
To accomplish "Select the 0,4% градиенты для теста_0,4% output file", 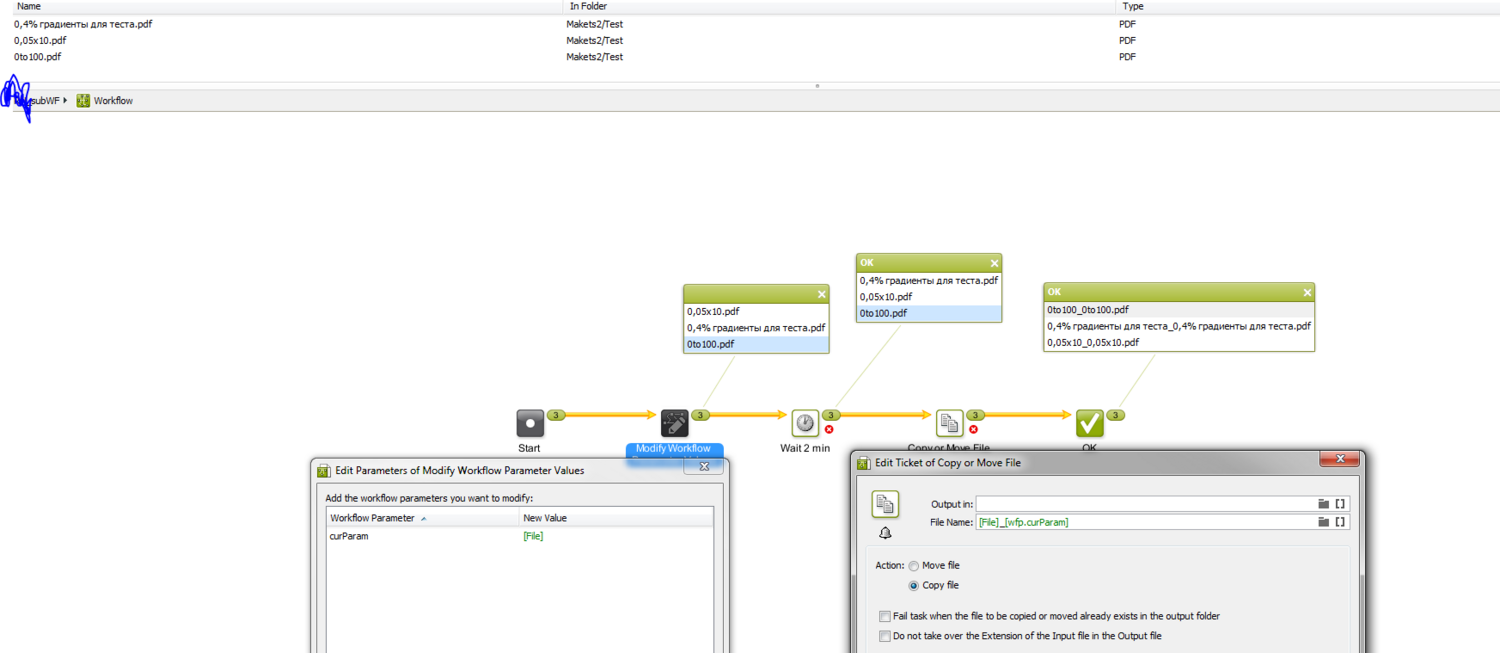I will (1179, 326).
